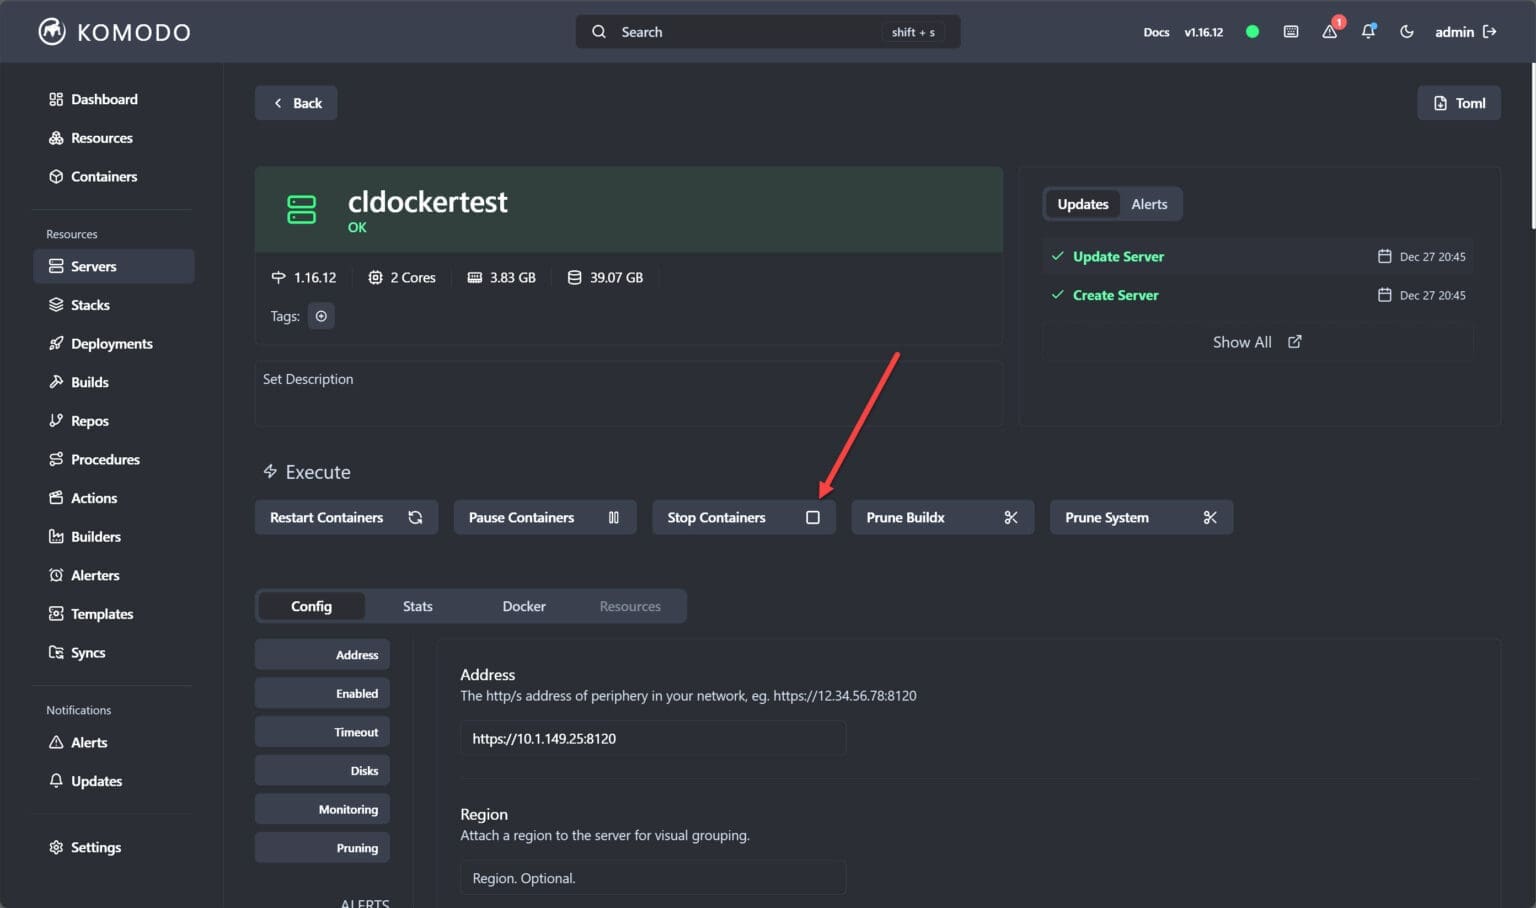Open the Templates sidebar entry
The height and width of the screenshot is (908, 1536).
pyautogui.click(x=102, y=613)
